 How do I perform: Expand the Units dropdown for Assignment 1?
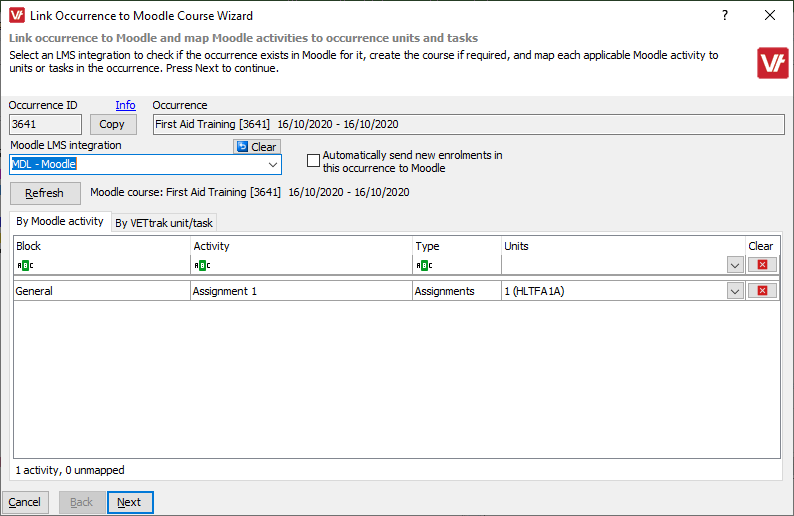point(735,291)
